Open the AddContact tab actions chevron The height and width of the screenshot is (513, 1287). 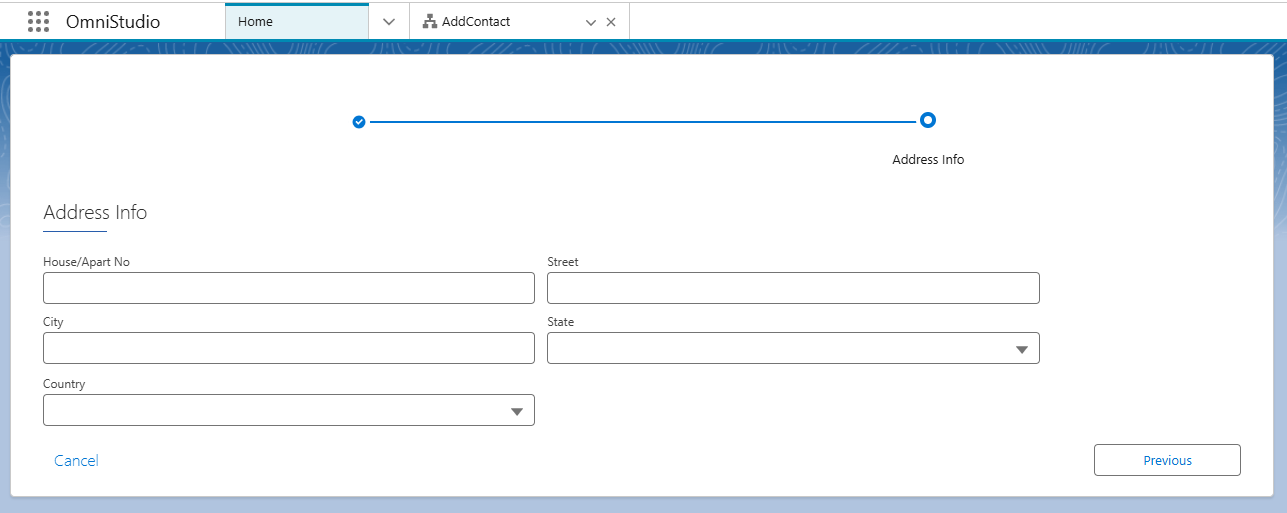(591, 22)
